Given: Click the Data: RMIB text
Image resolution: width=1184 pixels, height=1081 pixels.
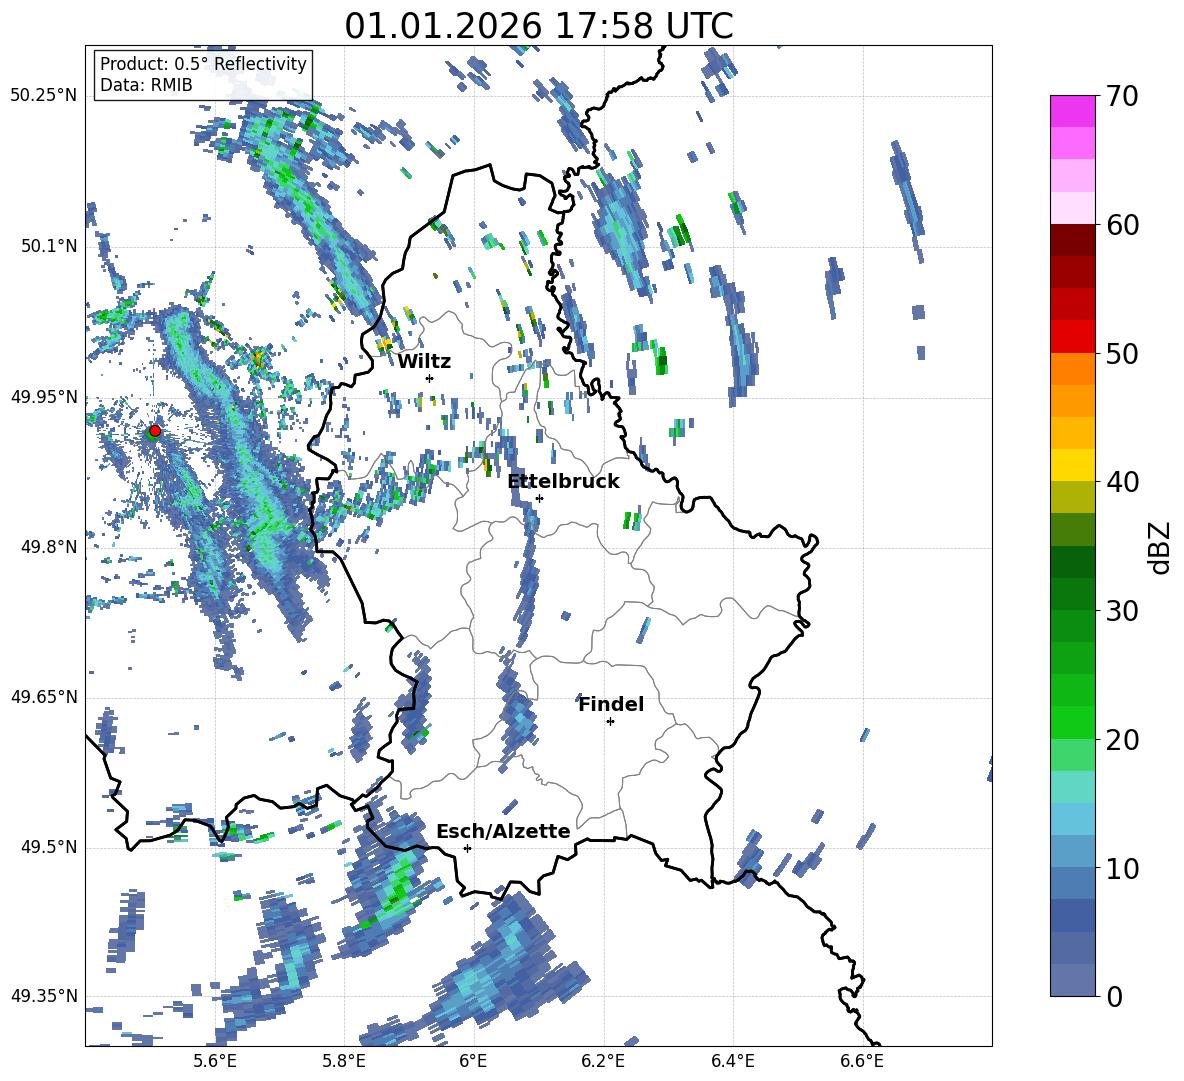Looking at the screenshot, I should (146, 85).
